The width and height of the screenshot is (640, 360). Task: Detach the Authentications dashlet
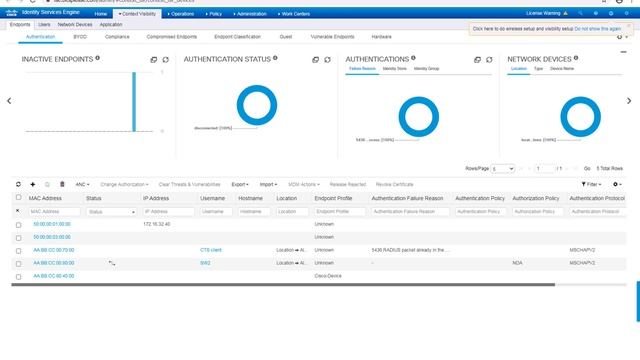point(477,60)
